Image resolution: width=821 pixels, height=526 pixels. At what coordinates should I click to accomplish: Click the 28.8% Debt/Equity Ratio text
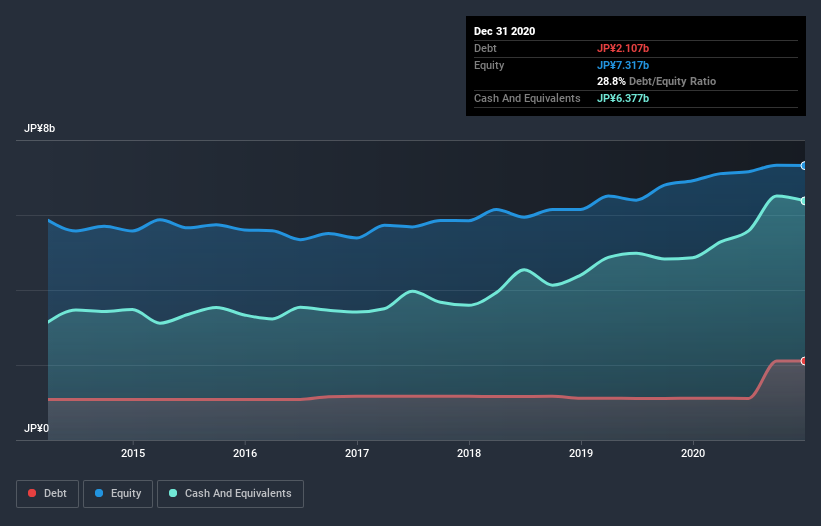[657, 82]
